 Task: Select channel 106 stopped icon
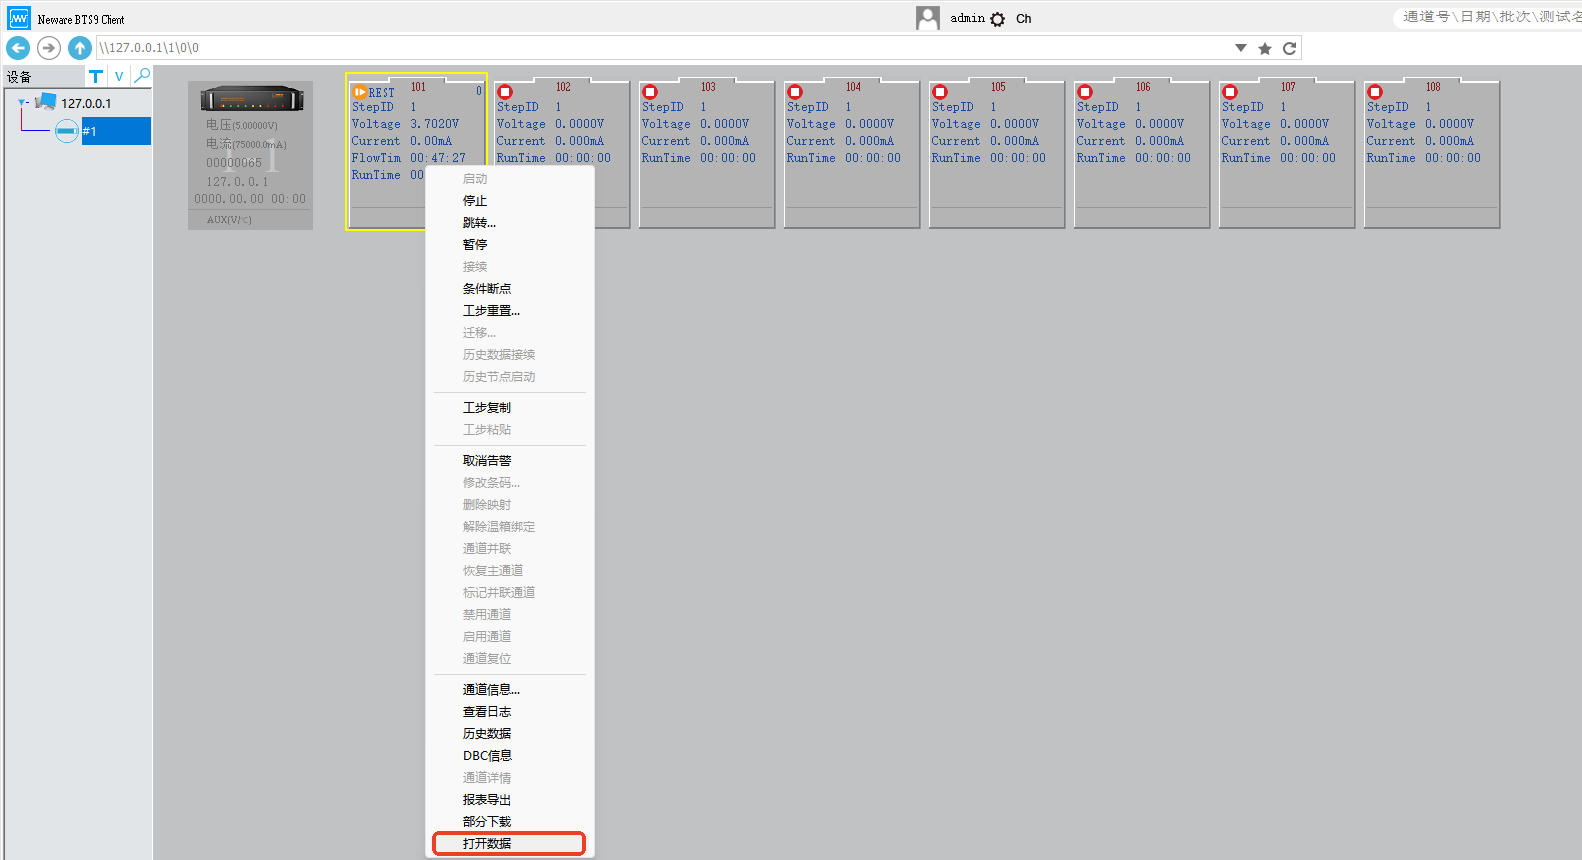pyautogui.click(x=1084, y=92)
